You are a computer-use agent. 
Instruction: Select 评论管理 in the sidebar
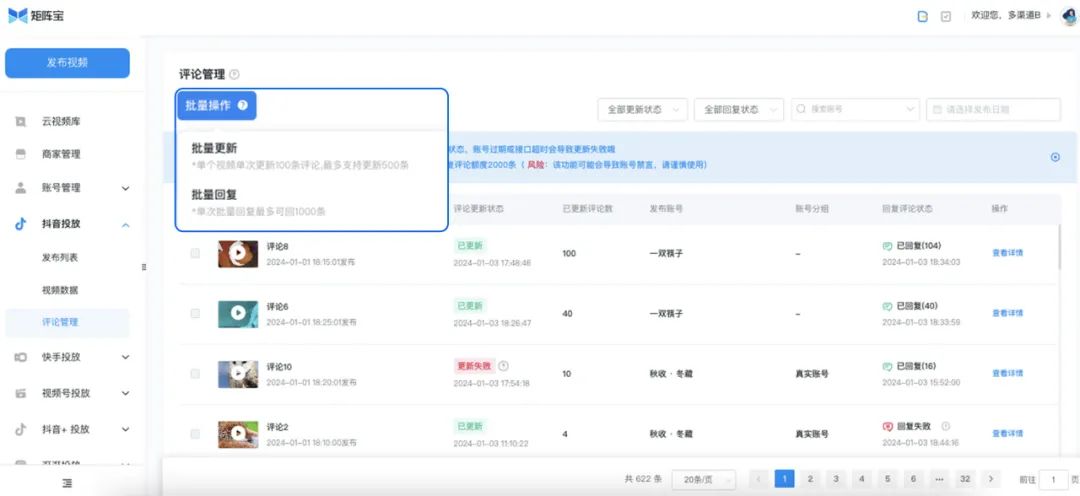click(x=68, y=322)
